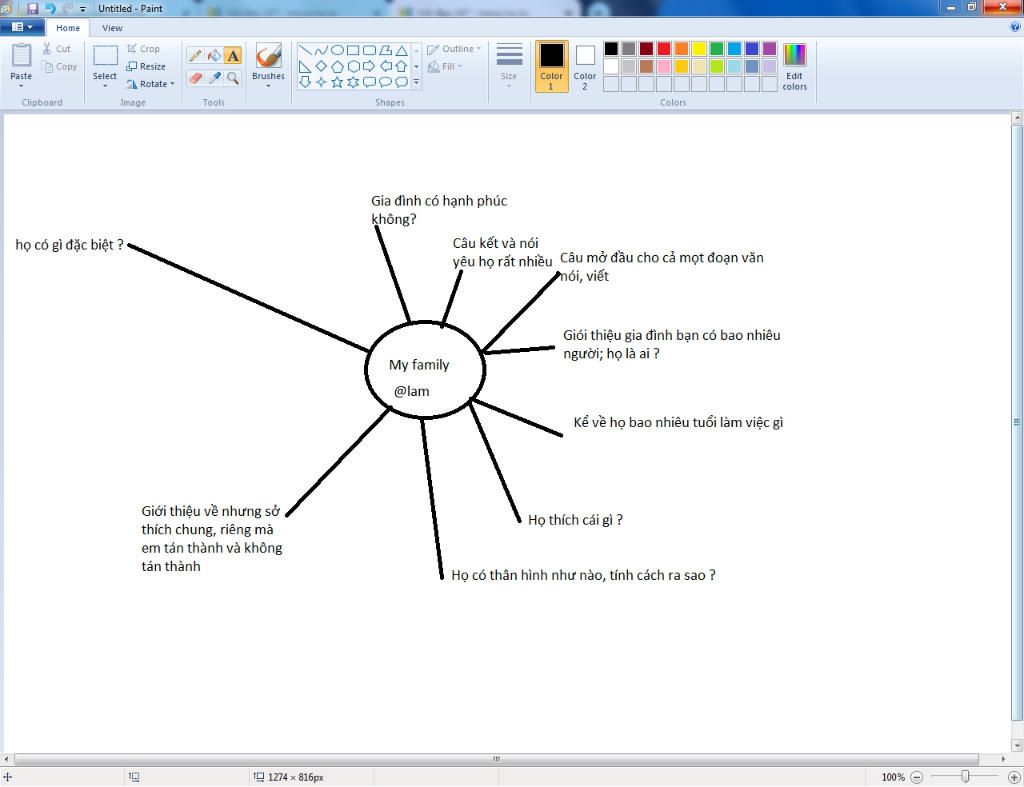Choose the Diamond shape

pyautogui.click(x=321, y=66)
